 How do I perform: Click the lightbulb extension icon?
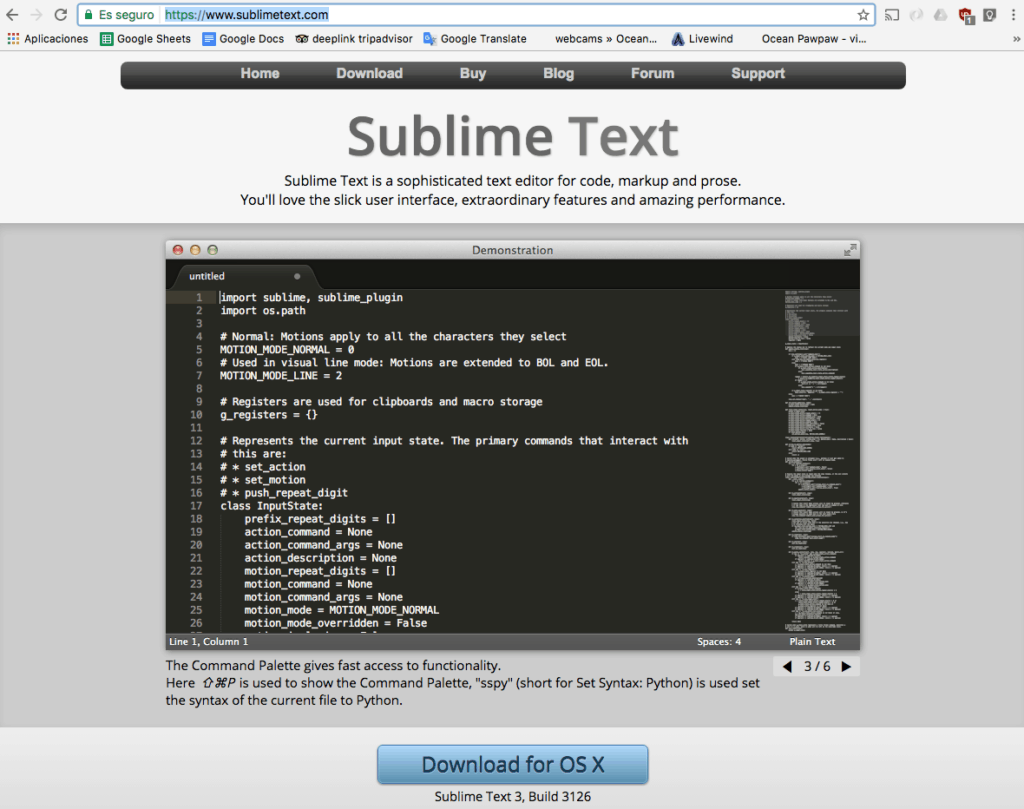[x=990, y=14]
